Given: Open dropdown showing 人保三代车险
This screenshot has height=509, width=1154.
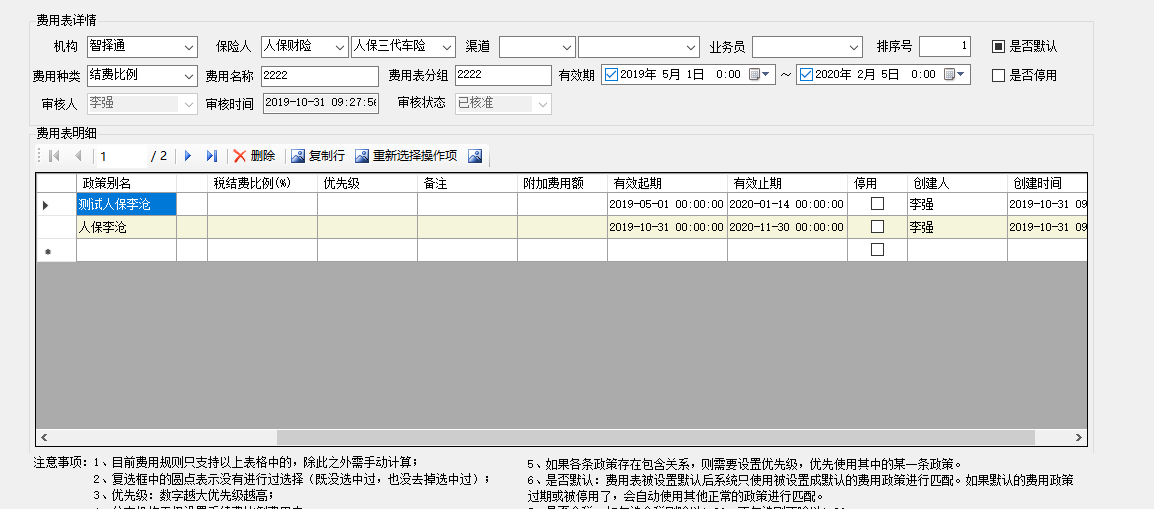Looking at the screenshot, I should coord(447,47).
